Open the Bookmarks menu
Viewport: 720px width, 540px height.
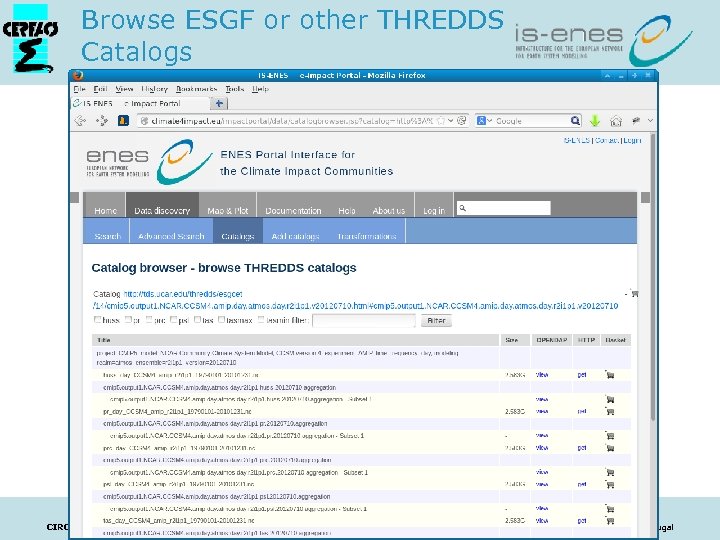(196, 89)
